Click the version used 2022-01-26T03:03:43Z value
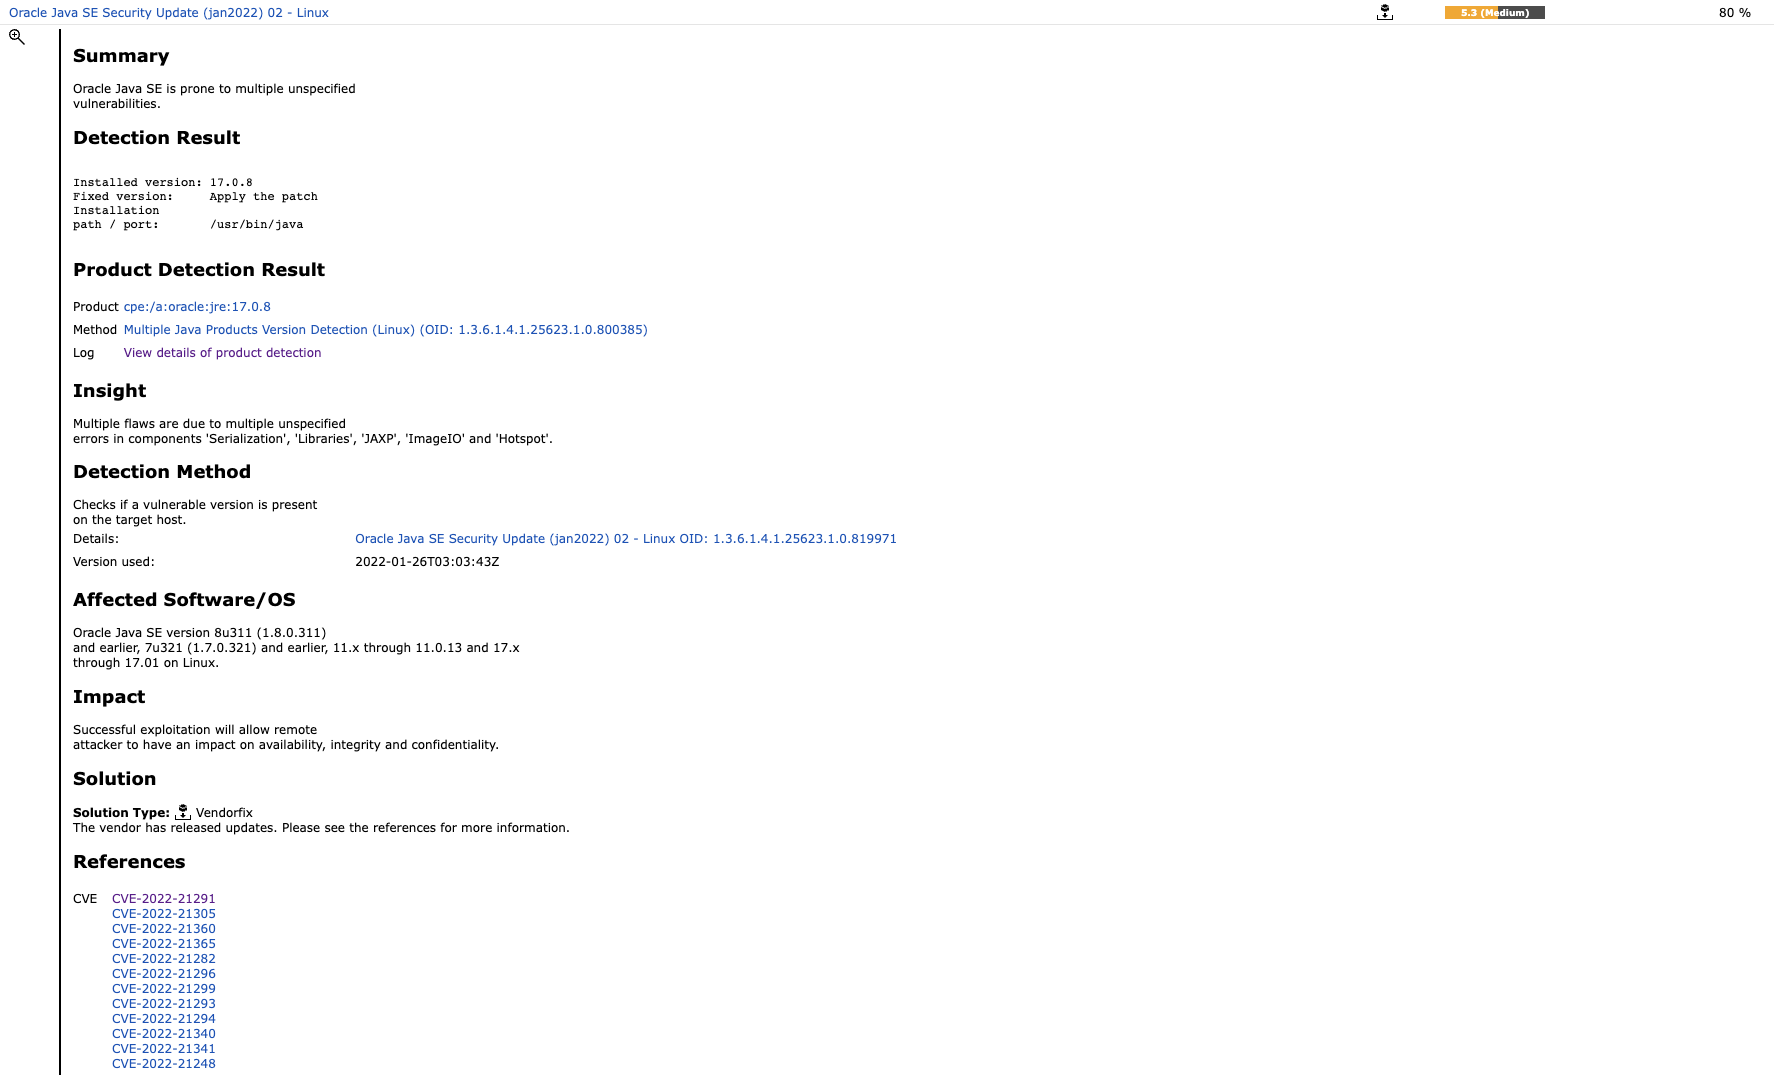This screenshot has height=1075, width=1774. pyautogui.click(x=427, y=562)
